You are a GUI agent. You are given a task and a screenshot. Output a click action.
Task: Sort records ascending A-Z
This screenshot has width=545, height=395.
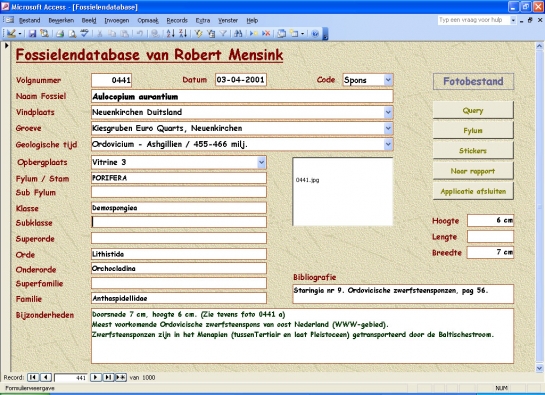pos(170,33)
